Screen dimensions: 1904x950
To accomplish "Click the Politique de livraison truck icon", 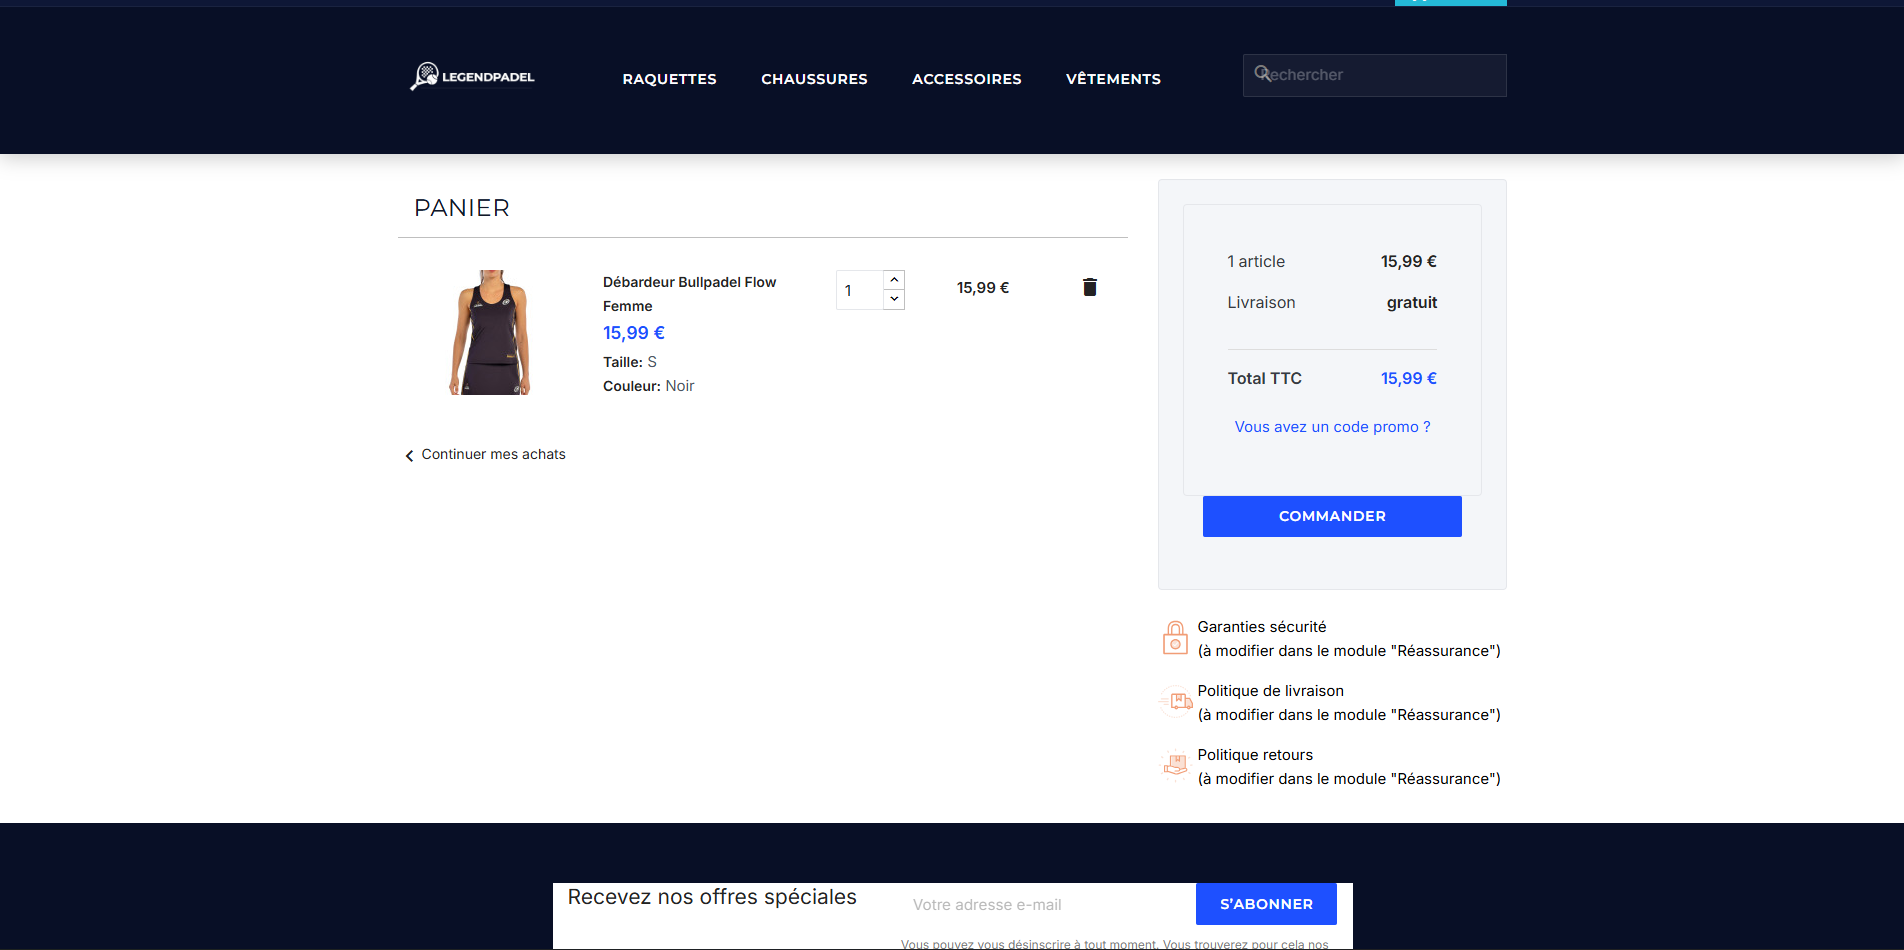I will (x=1177, y=702).
